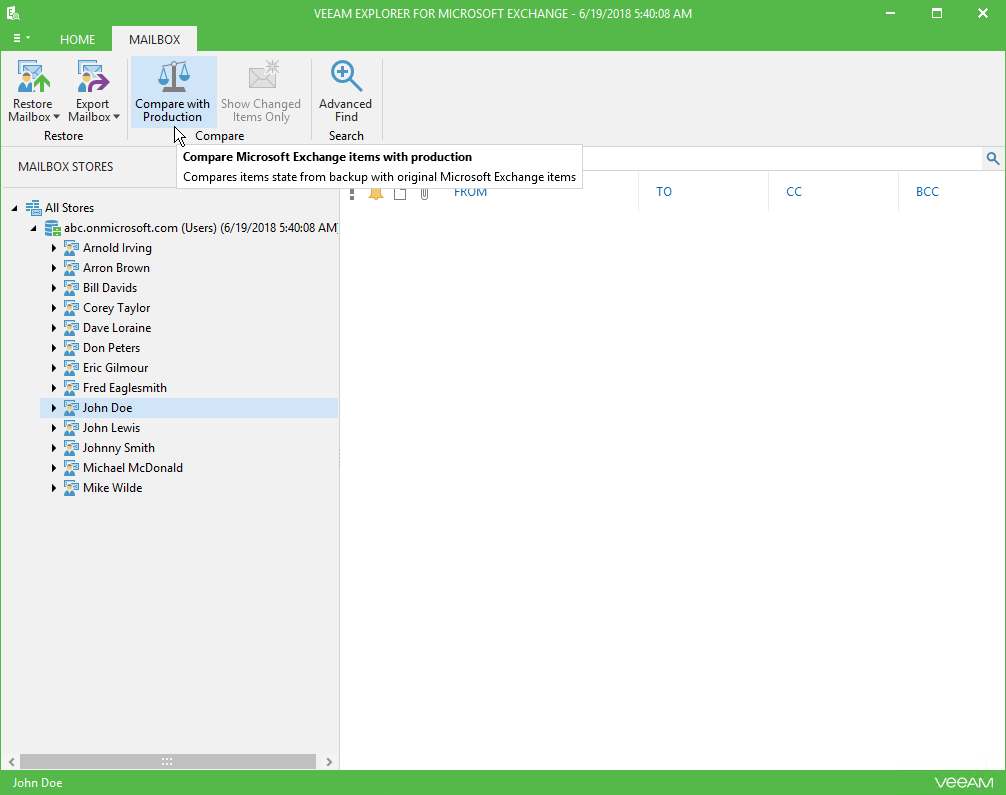Expand the John Doe mailbox
The height and width of the screenshot is (795, 1006).
[x=54, y=408]
